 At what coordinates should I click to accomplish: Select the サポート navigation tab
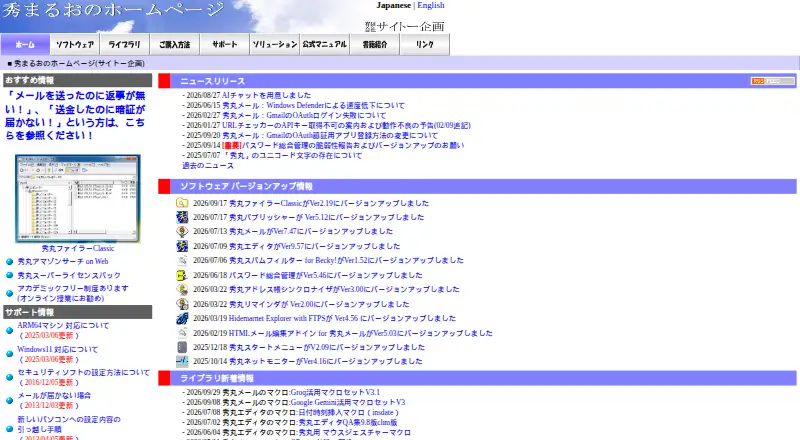[x=224, y=44]
